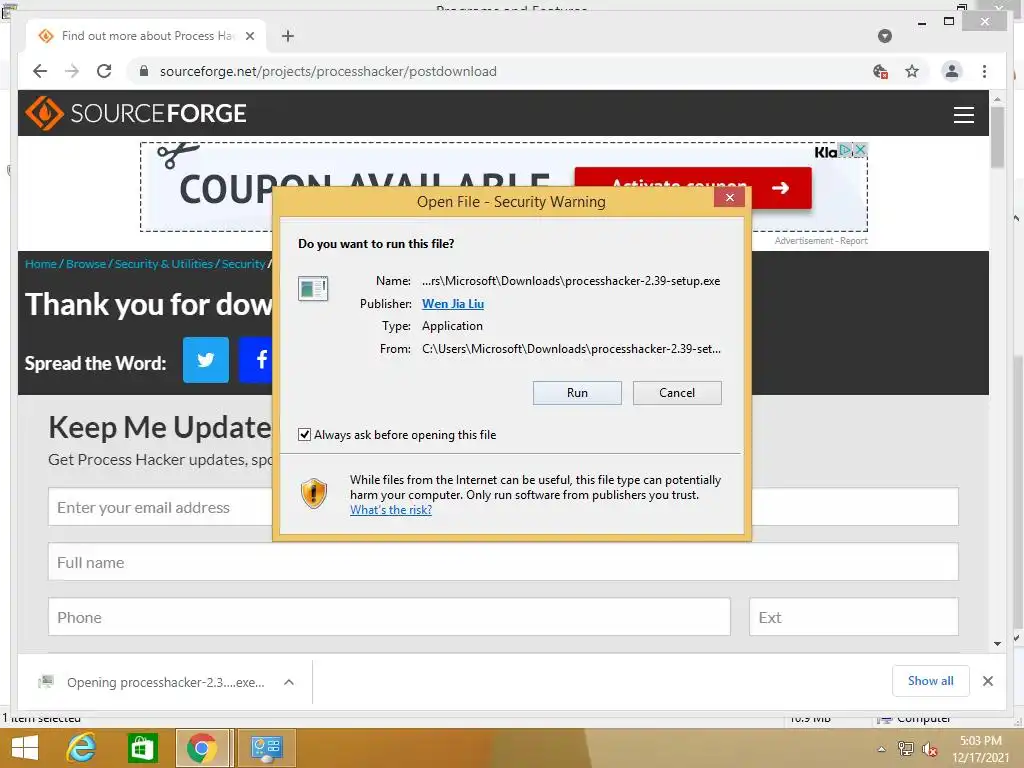The height and width of the screenshot is (768, 1024).
Task: Open the Chrome profile avatar
Action: pos(952,71)
